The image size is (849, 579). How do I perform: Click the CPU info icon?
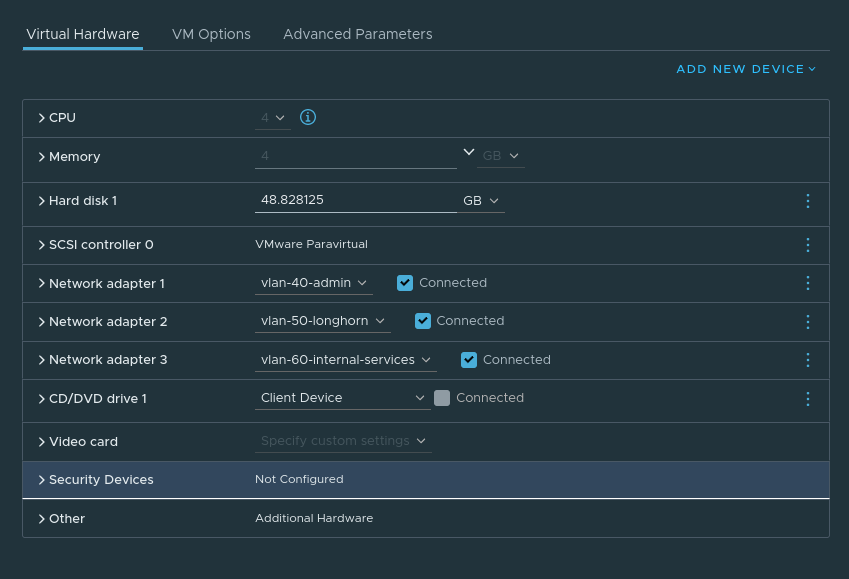click(308, 117)
